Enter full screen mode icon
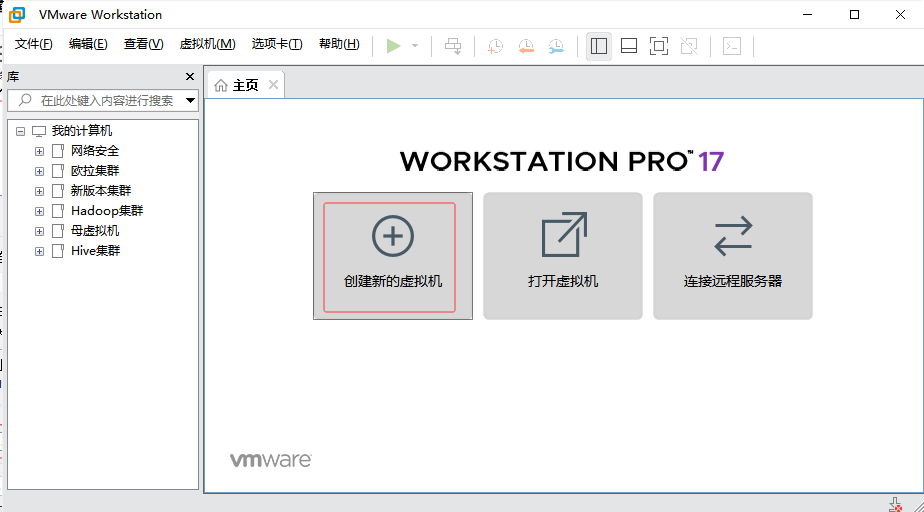This screenshot has width=924, height=512. pyautogui.click(x=659, y=46)
